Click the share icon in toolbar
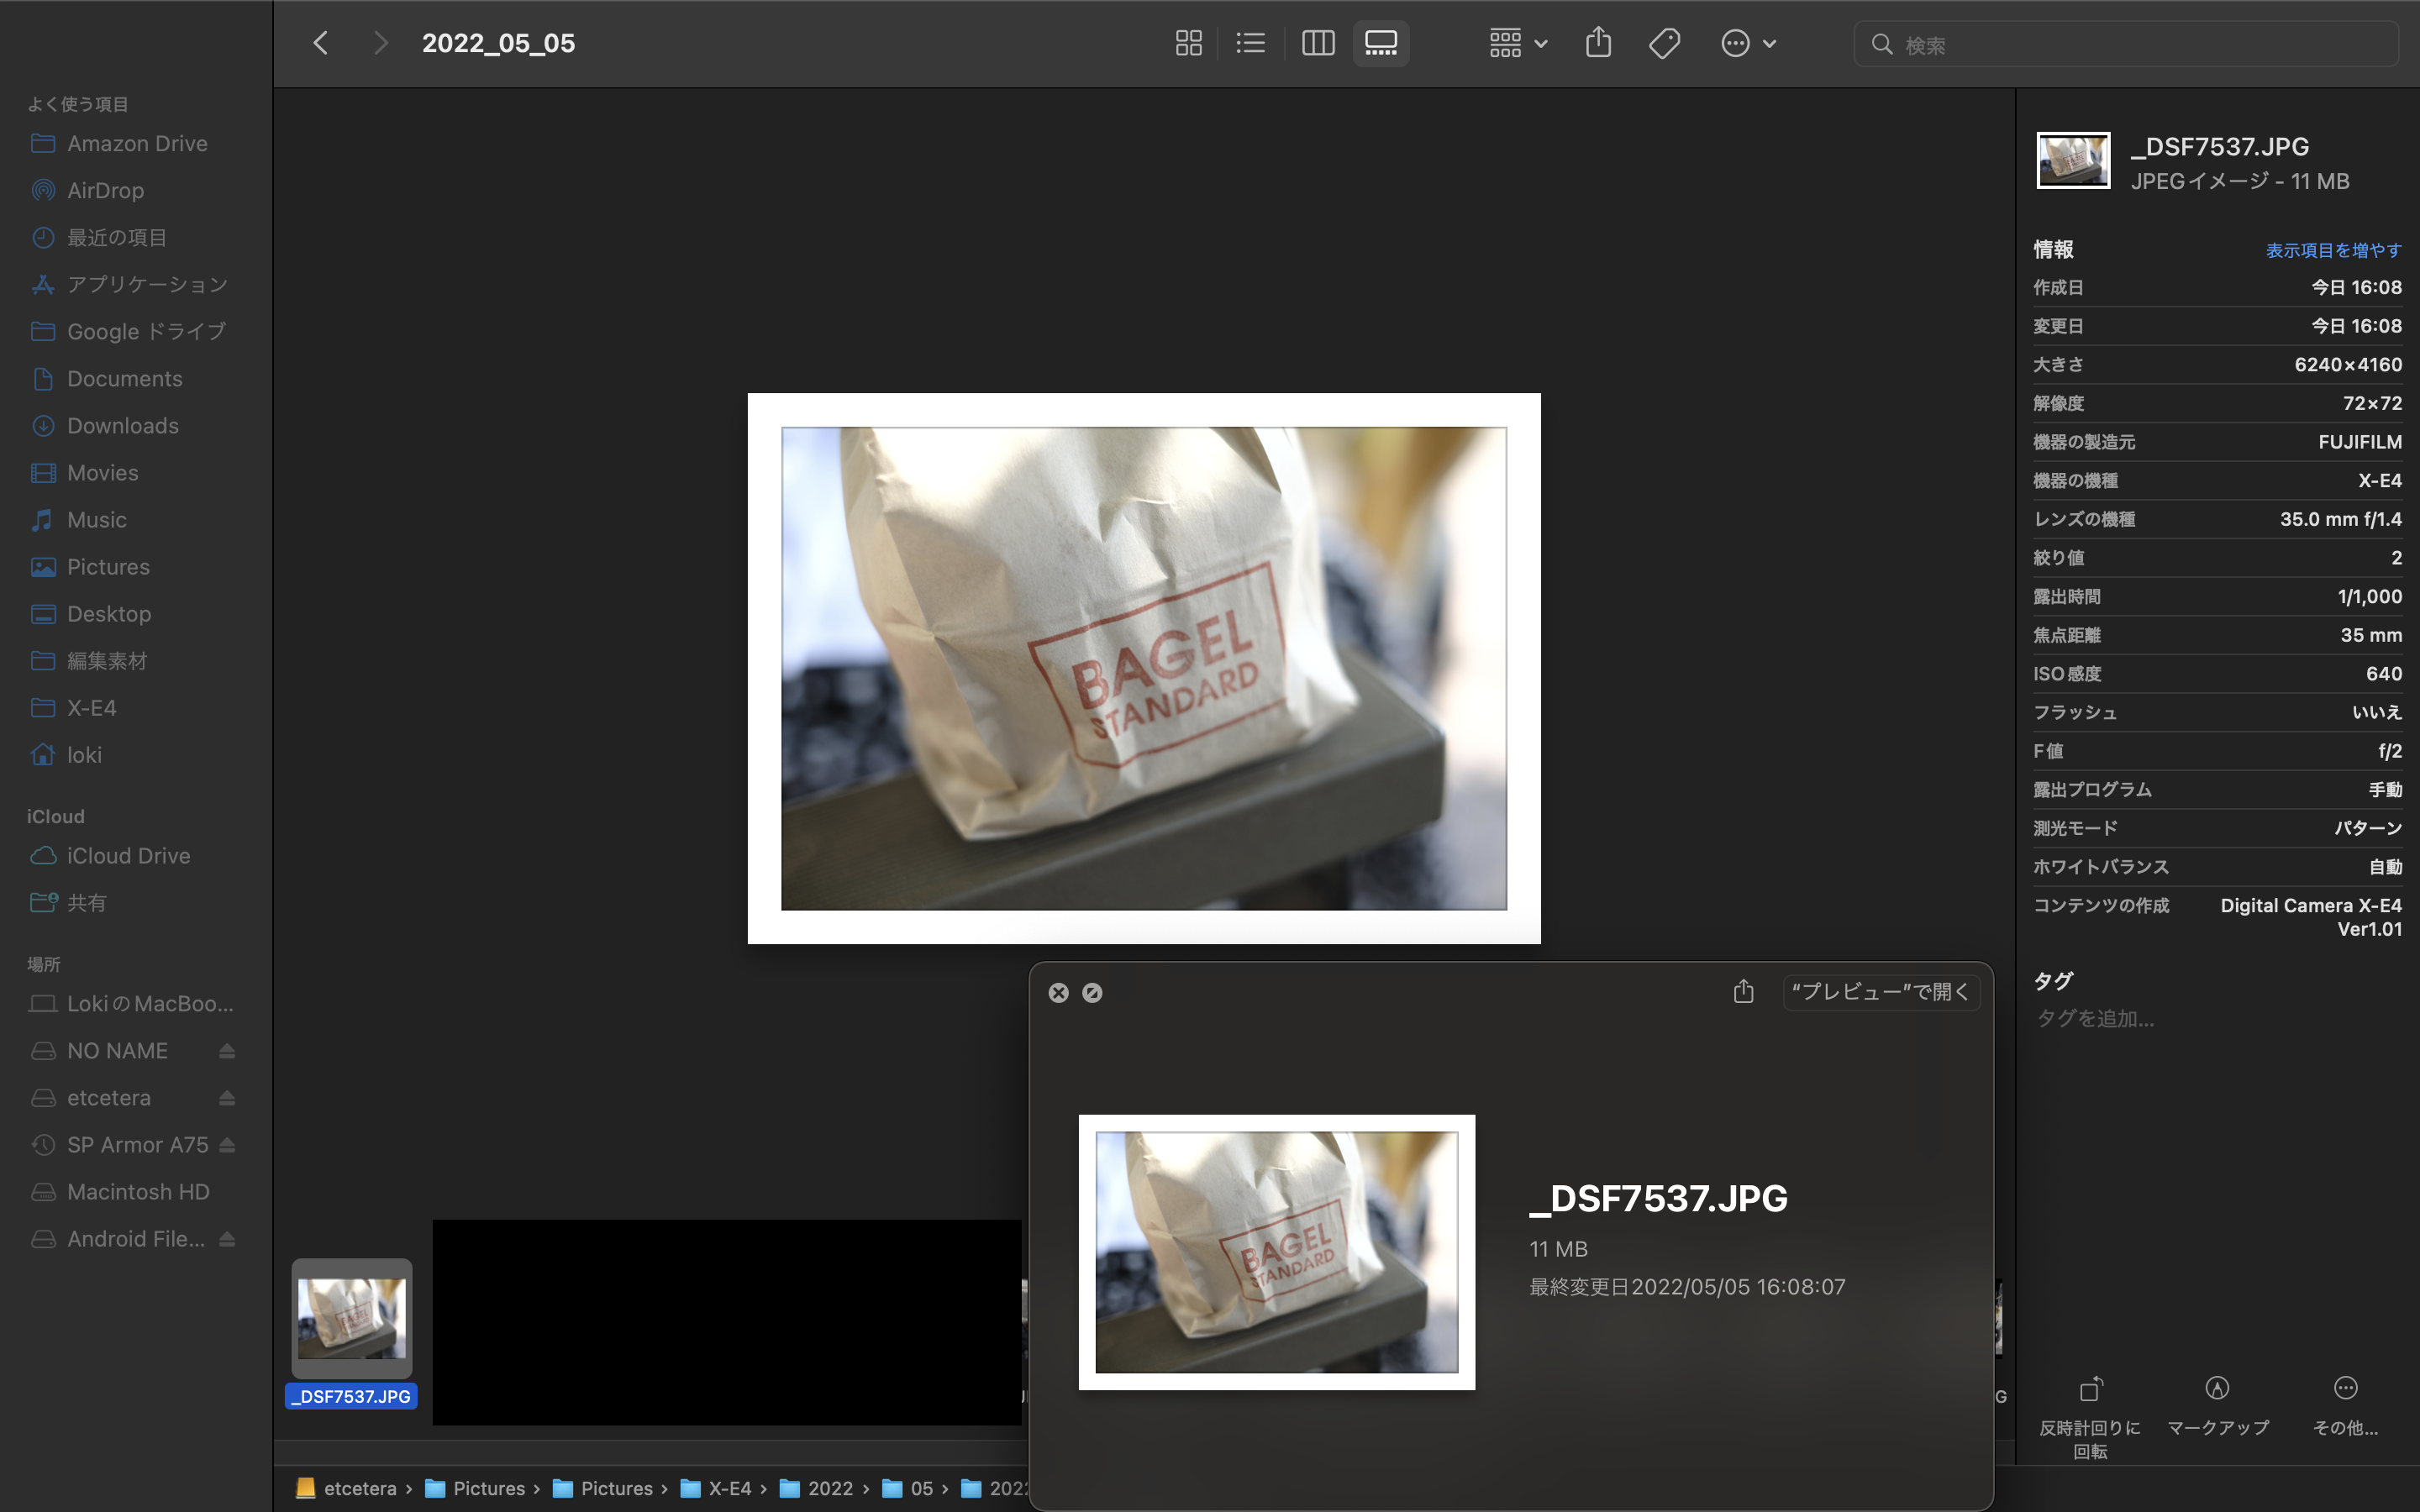The width and height of the screenshot is (2420, 1512). 1598,43
